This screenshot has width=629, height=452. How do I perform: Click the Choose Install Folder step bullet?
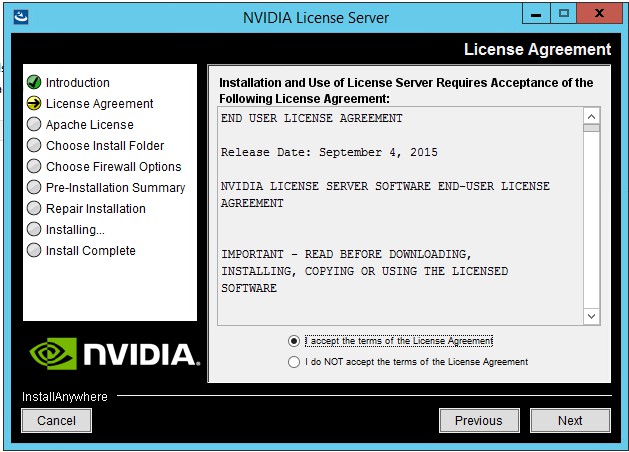(34, 145)
